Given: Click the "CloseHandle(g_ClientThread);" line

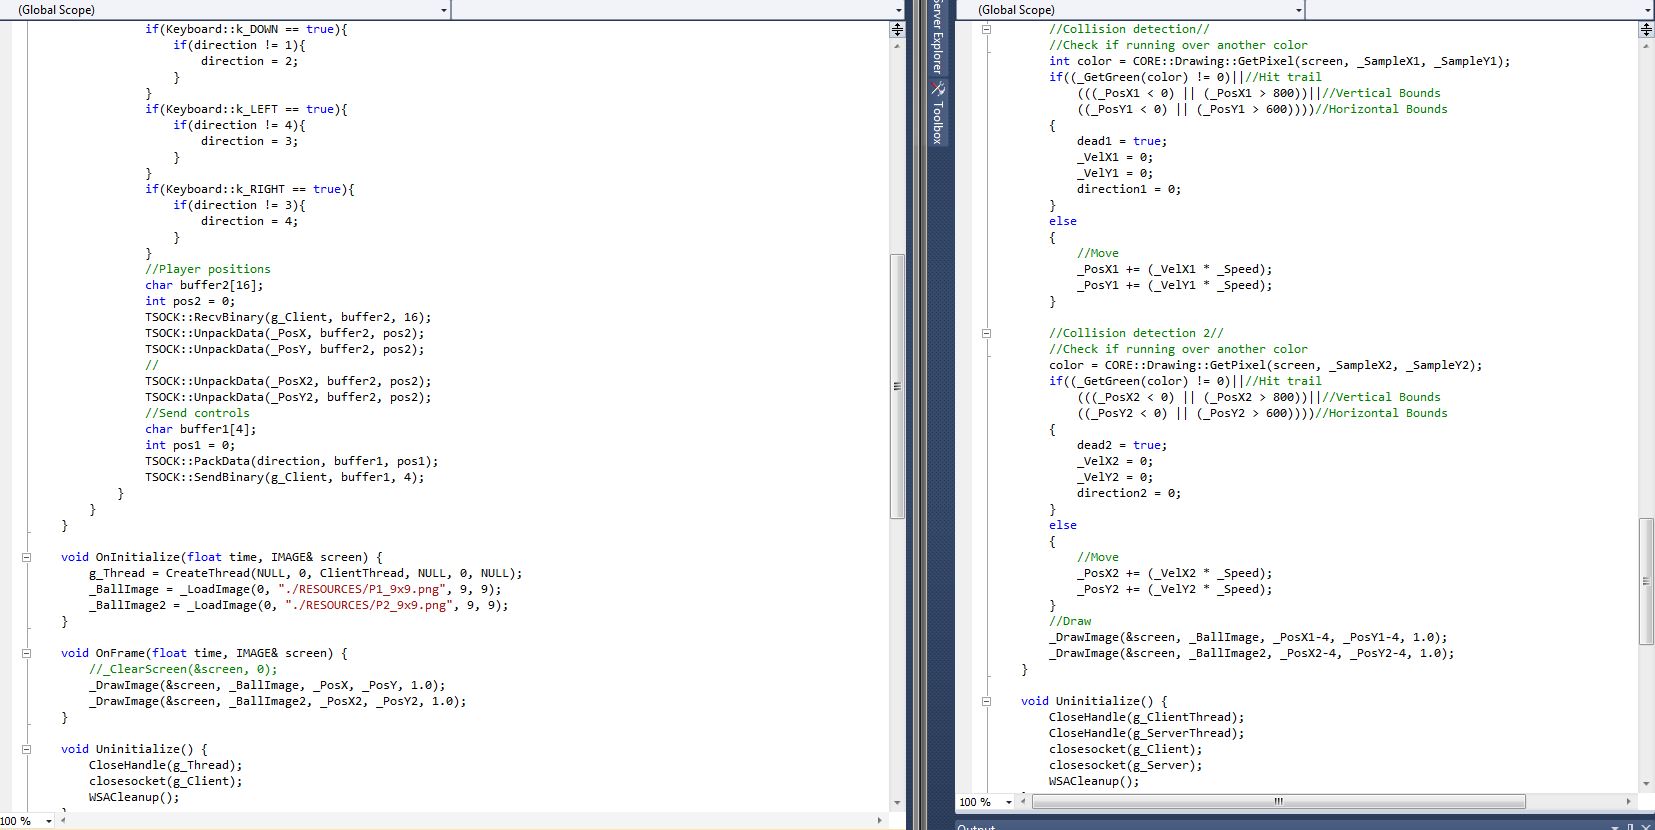Looking at the screenshot, I should coord(1147,717).
